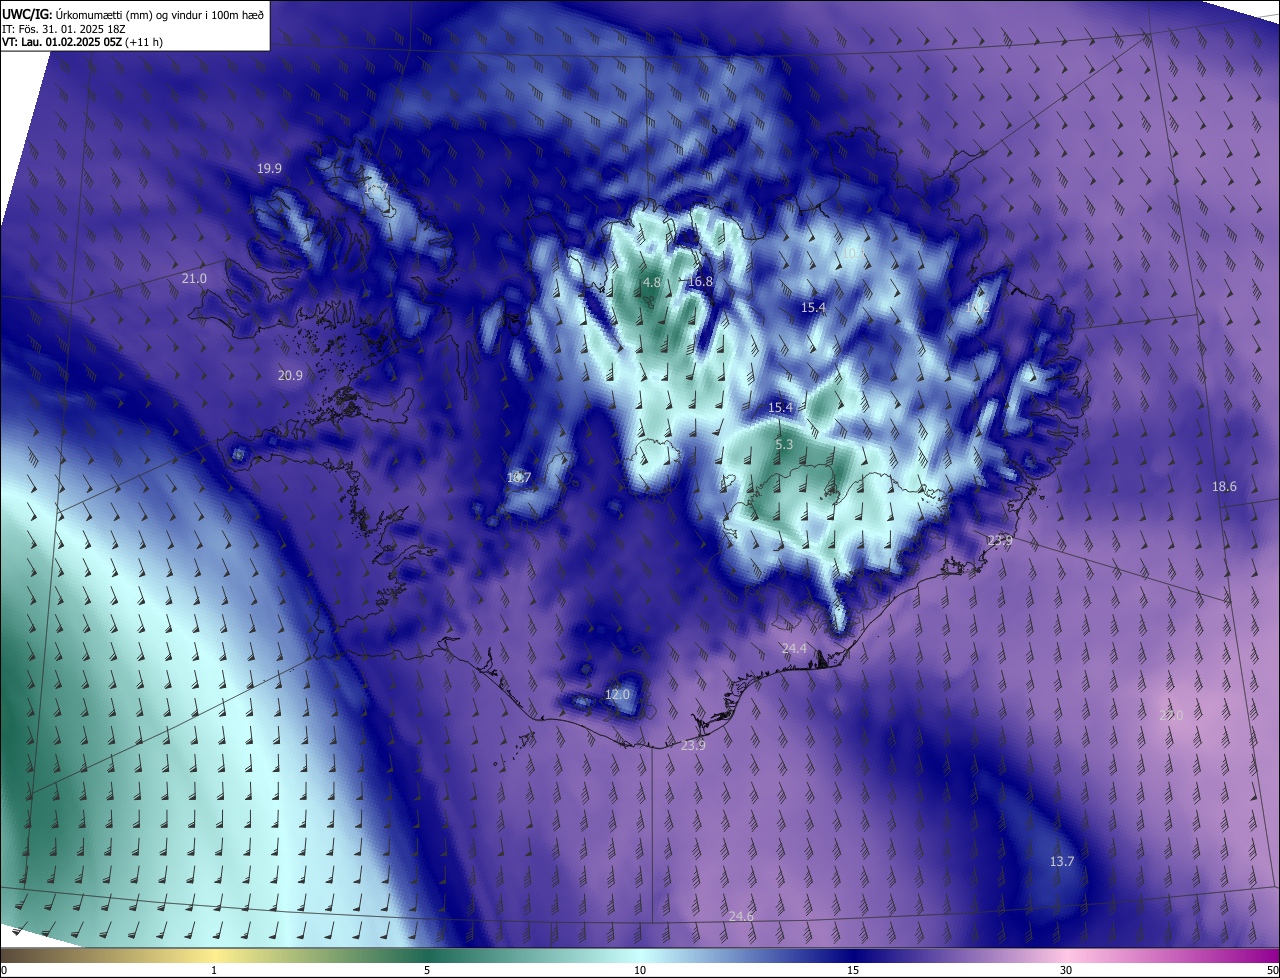
Task: Click the 5 tick label on the color scale
Action: pos(427,971)
